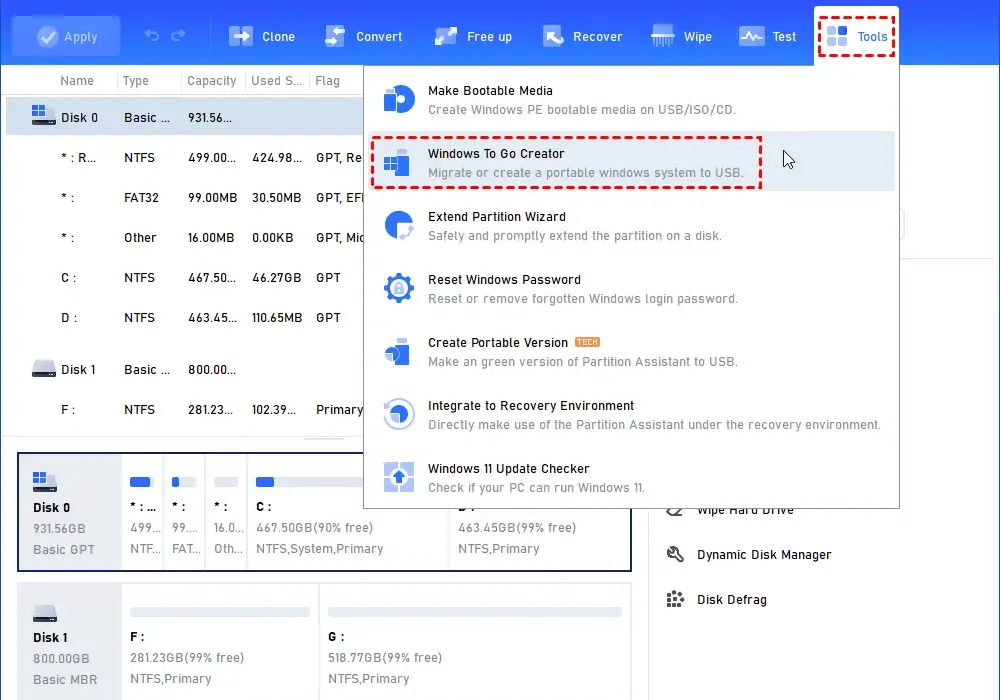The width and height of the screenshot is (1000, 700).
Task: Select the F: partition row in list
Action: pyautogui.click(x=185, y=409)
